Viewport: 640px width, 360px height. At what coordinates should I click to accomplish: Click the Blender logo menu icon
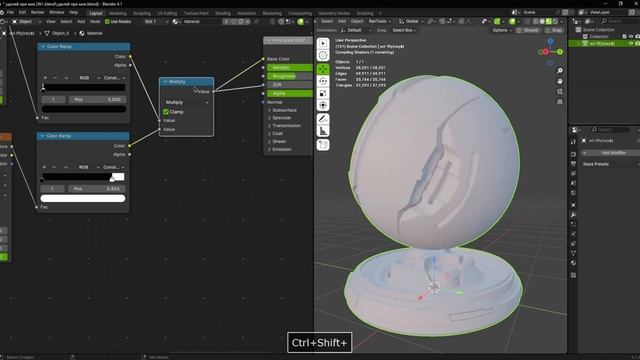(2, 13)
